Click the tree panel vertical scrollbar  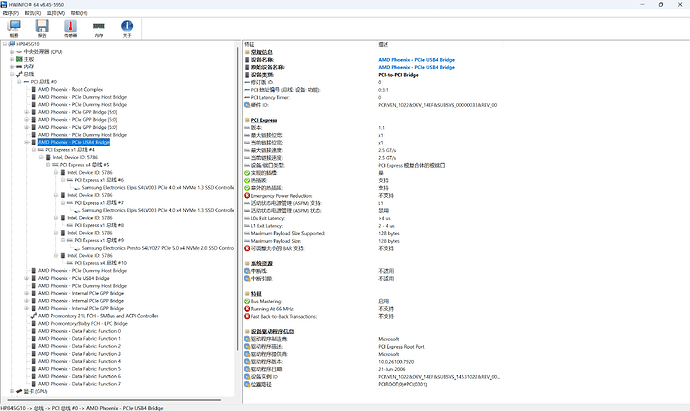(x=238, y=198)
